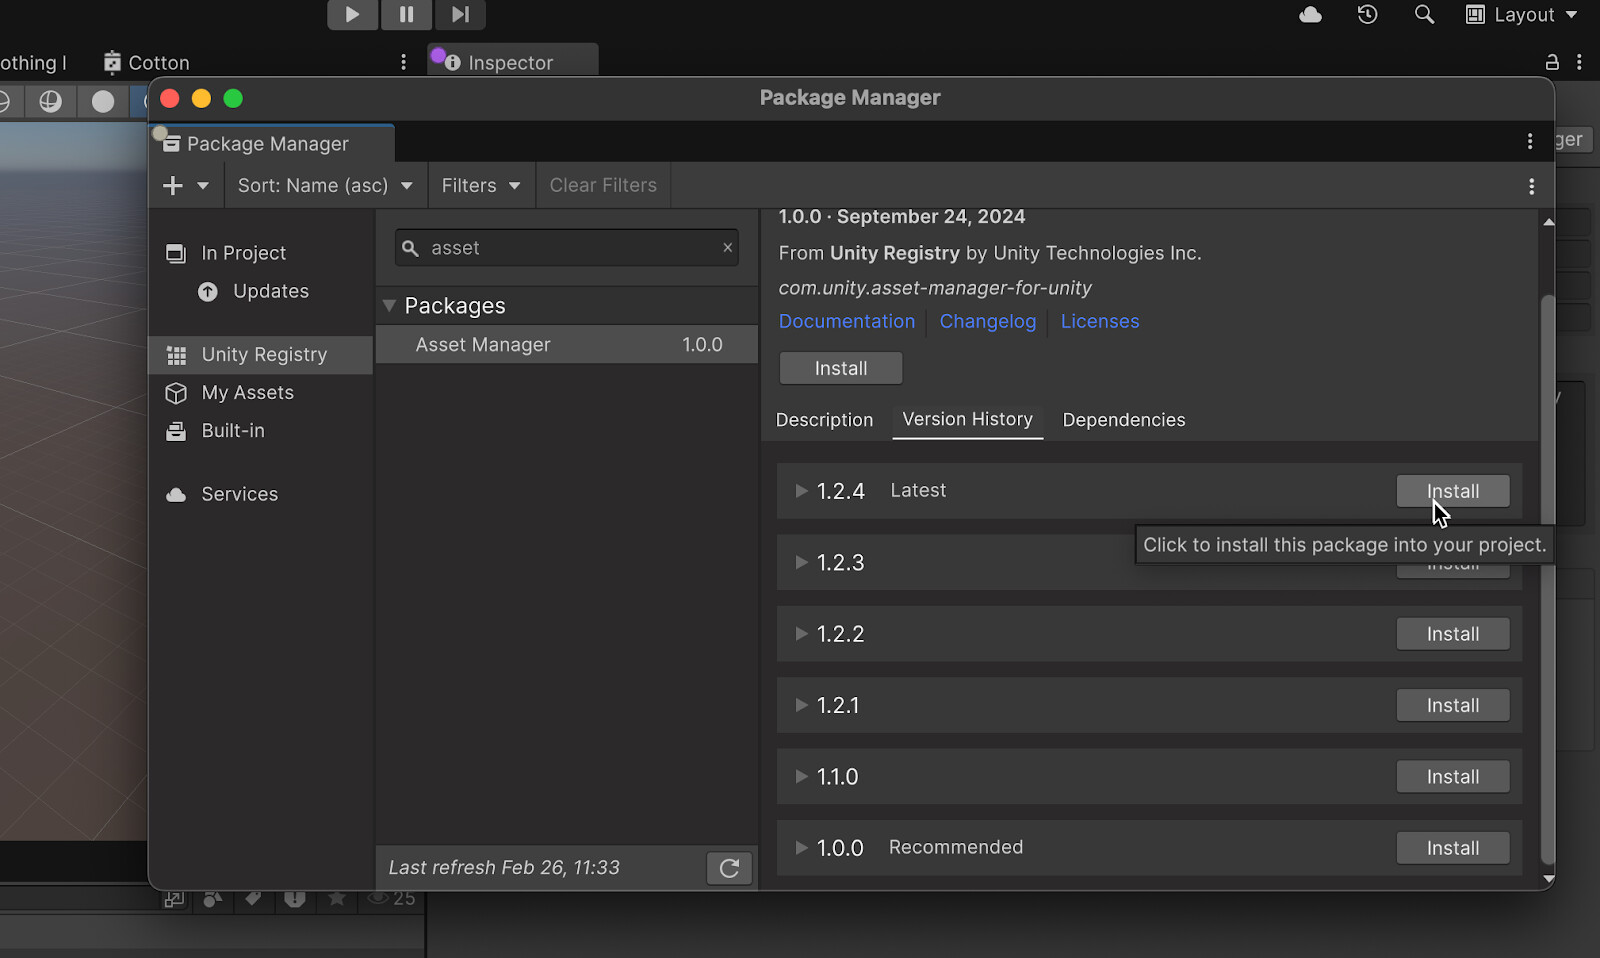1600x958 pixels.
Task: Toggle the favorites star in bottom strip
Action: pyautogui.click(x=336, y=898)
